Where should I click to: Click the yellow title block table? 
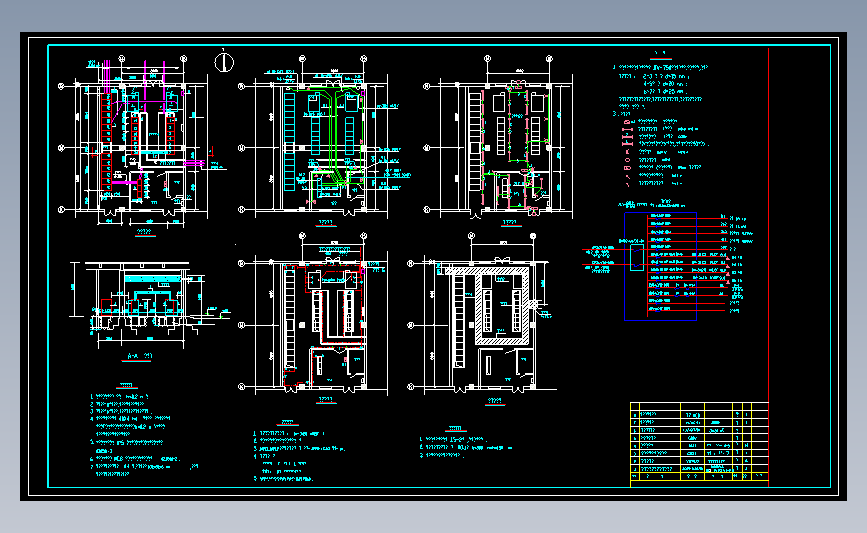pos(699,445)
